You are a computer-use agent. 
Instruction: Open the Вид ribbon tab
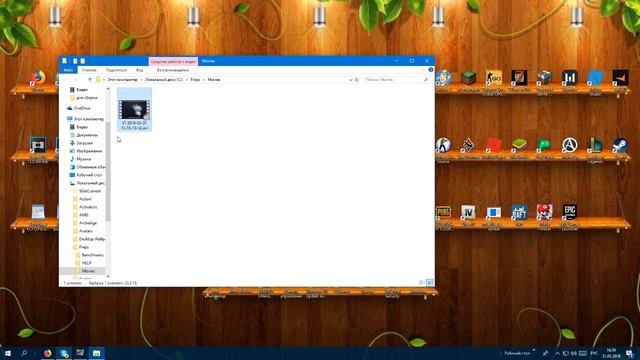(x=140, y=70)
